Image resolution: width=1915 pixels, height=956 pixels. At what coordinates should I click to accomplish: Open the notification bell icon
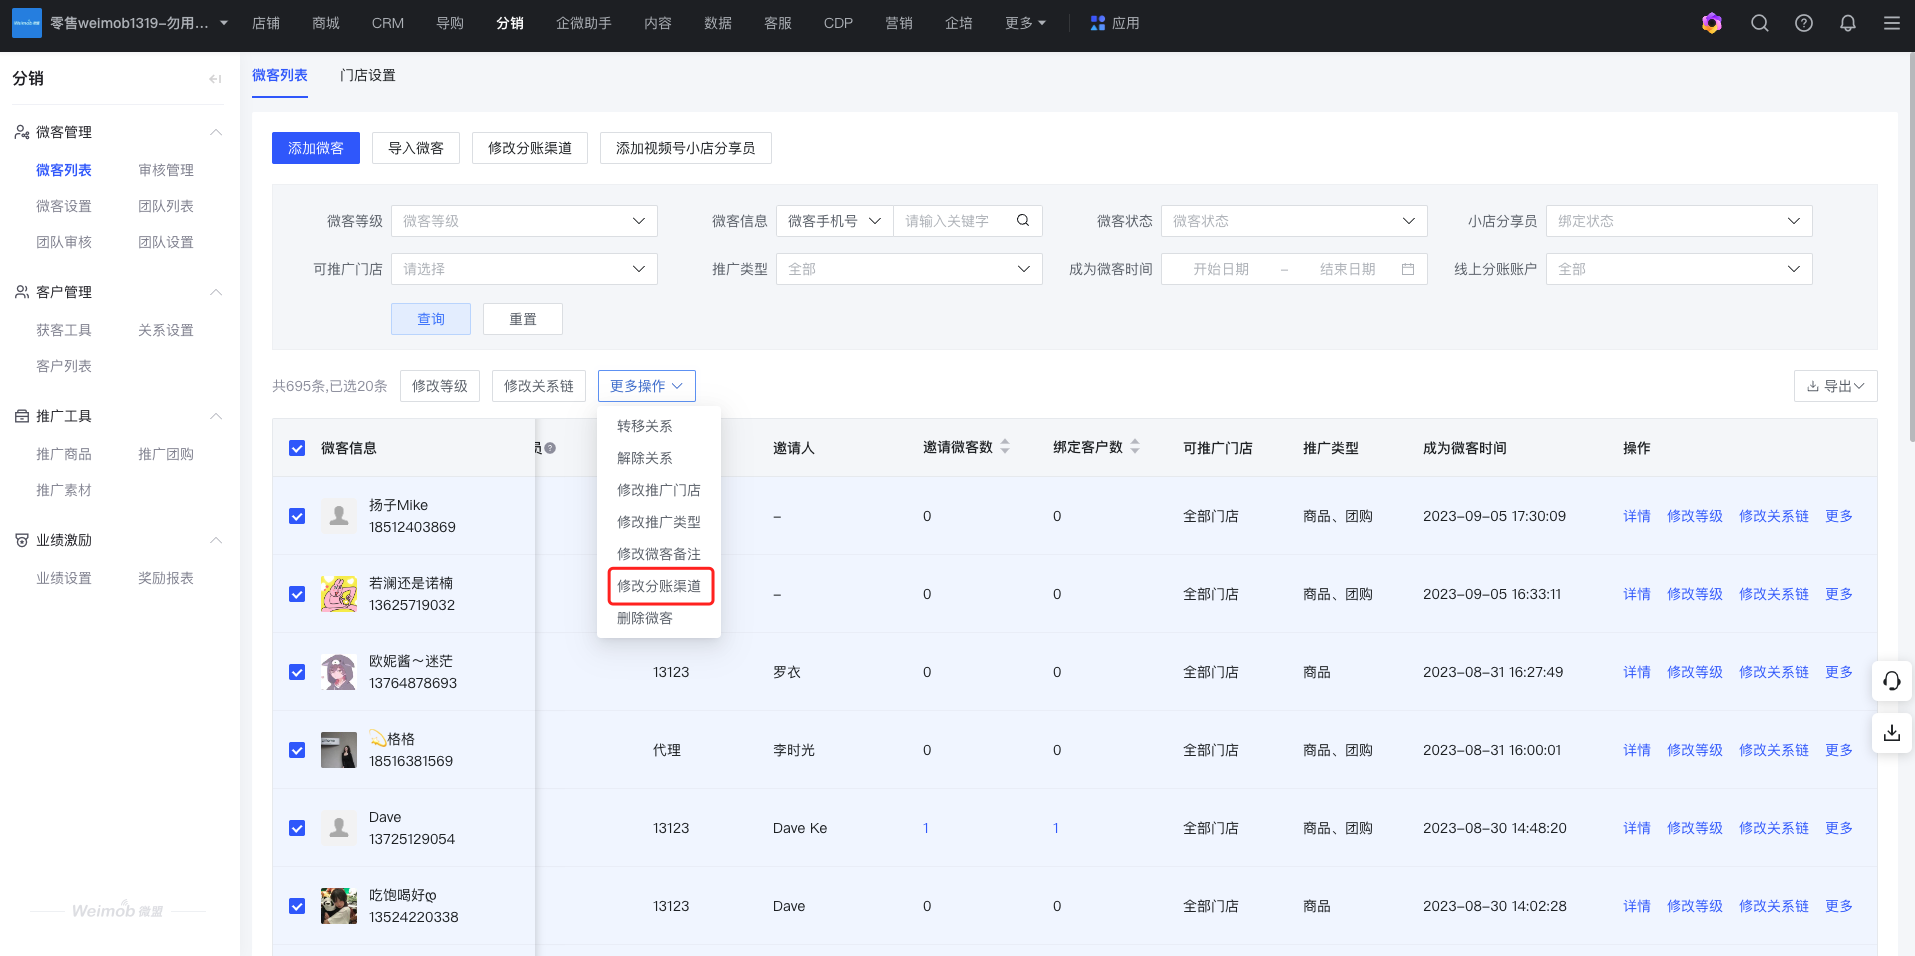pos(1848,23)
